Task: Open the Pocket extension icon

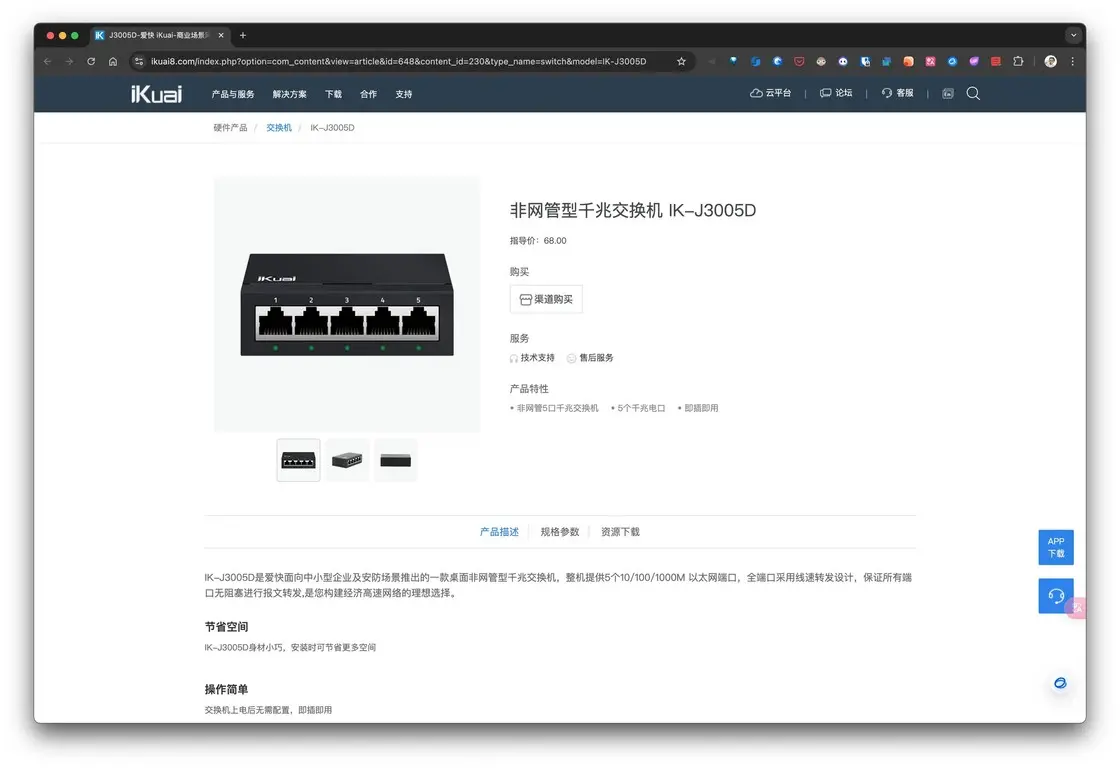Action: tap(799, 61)
